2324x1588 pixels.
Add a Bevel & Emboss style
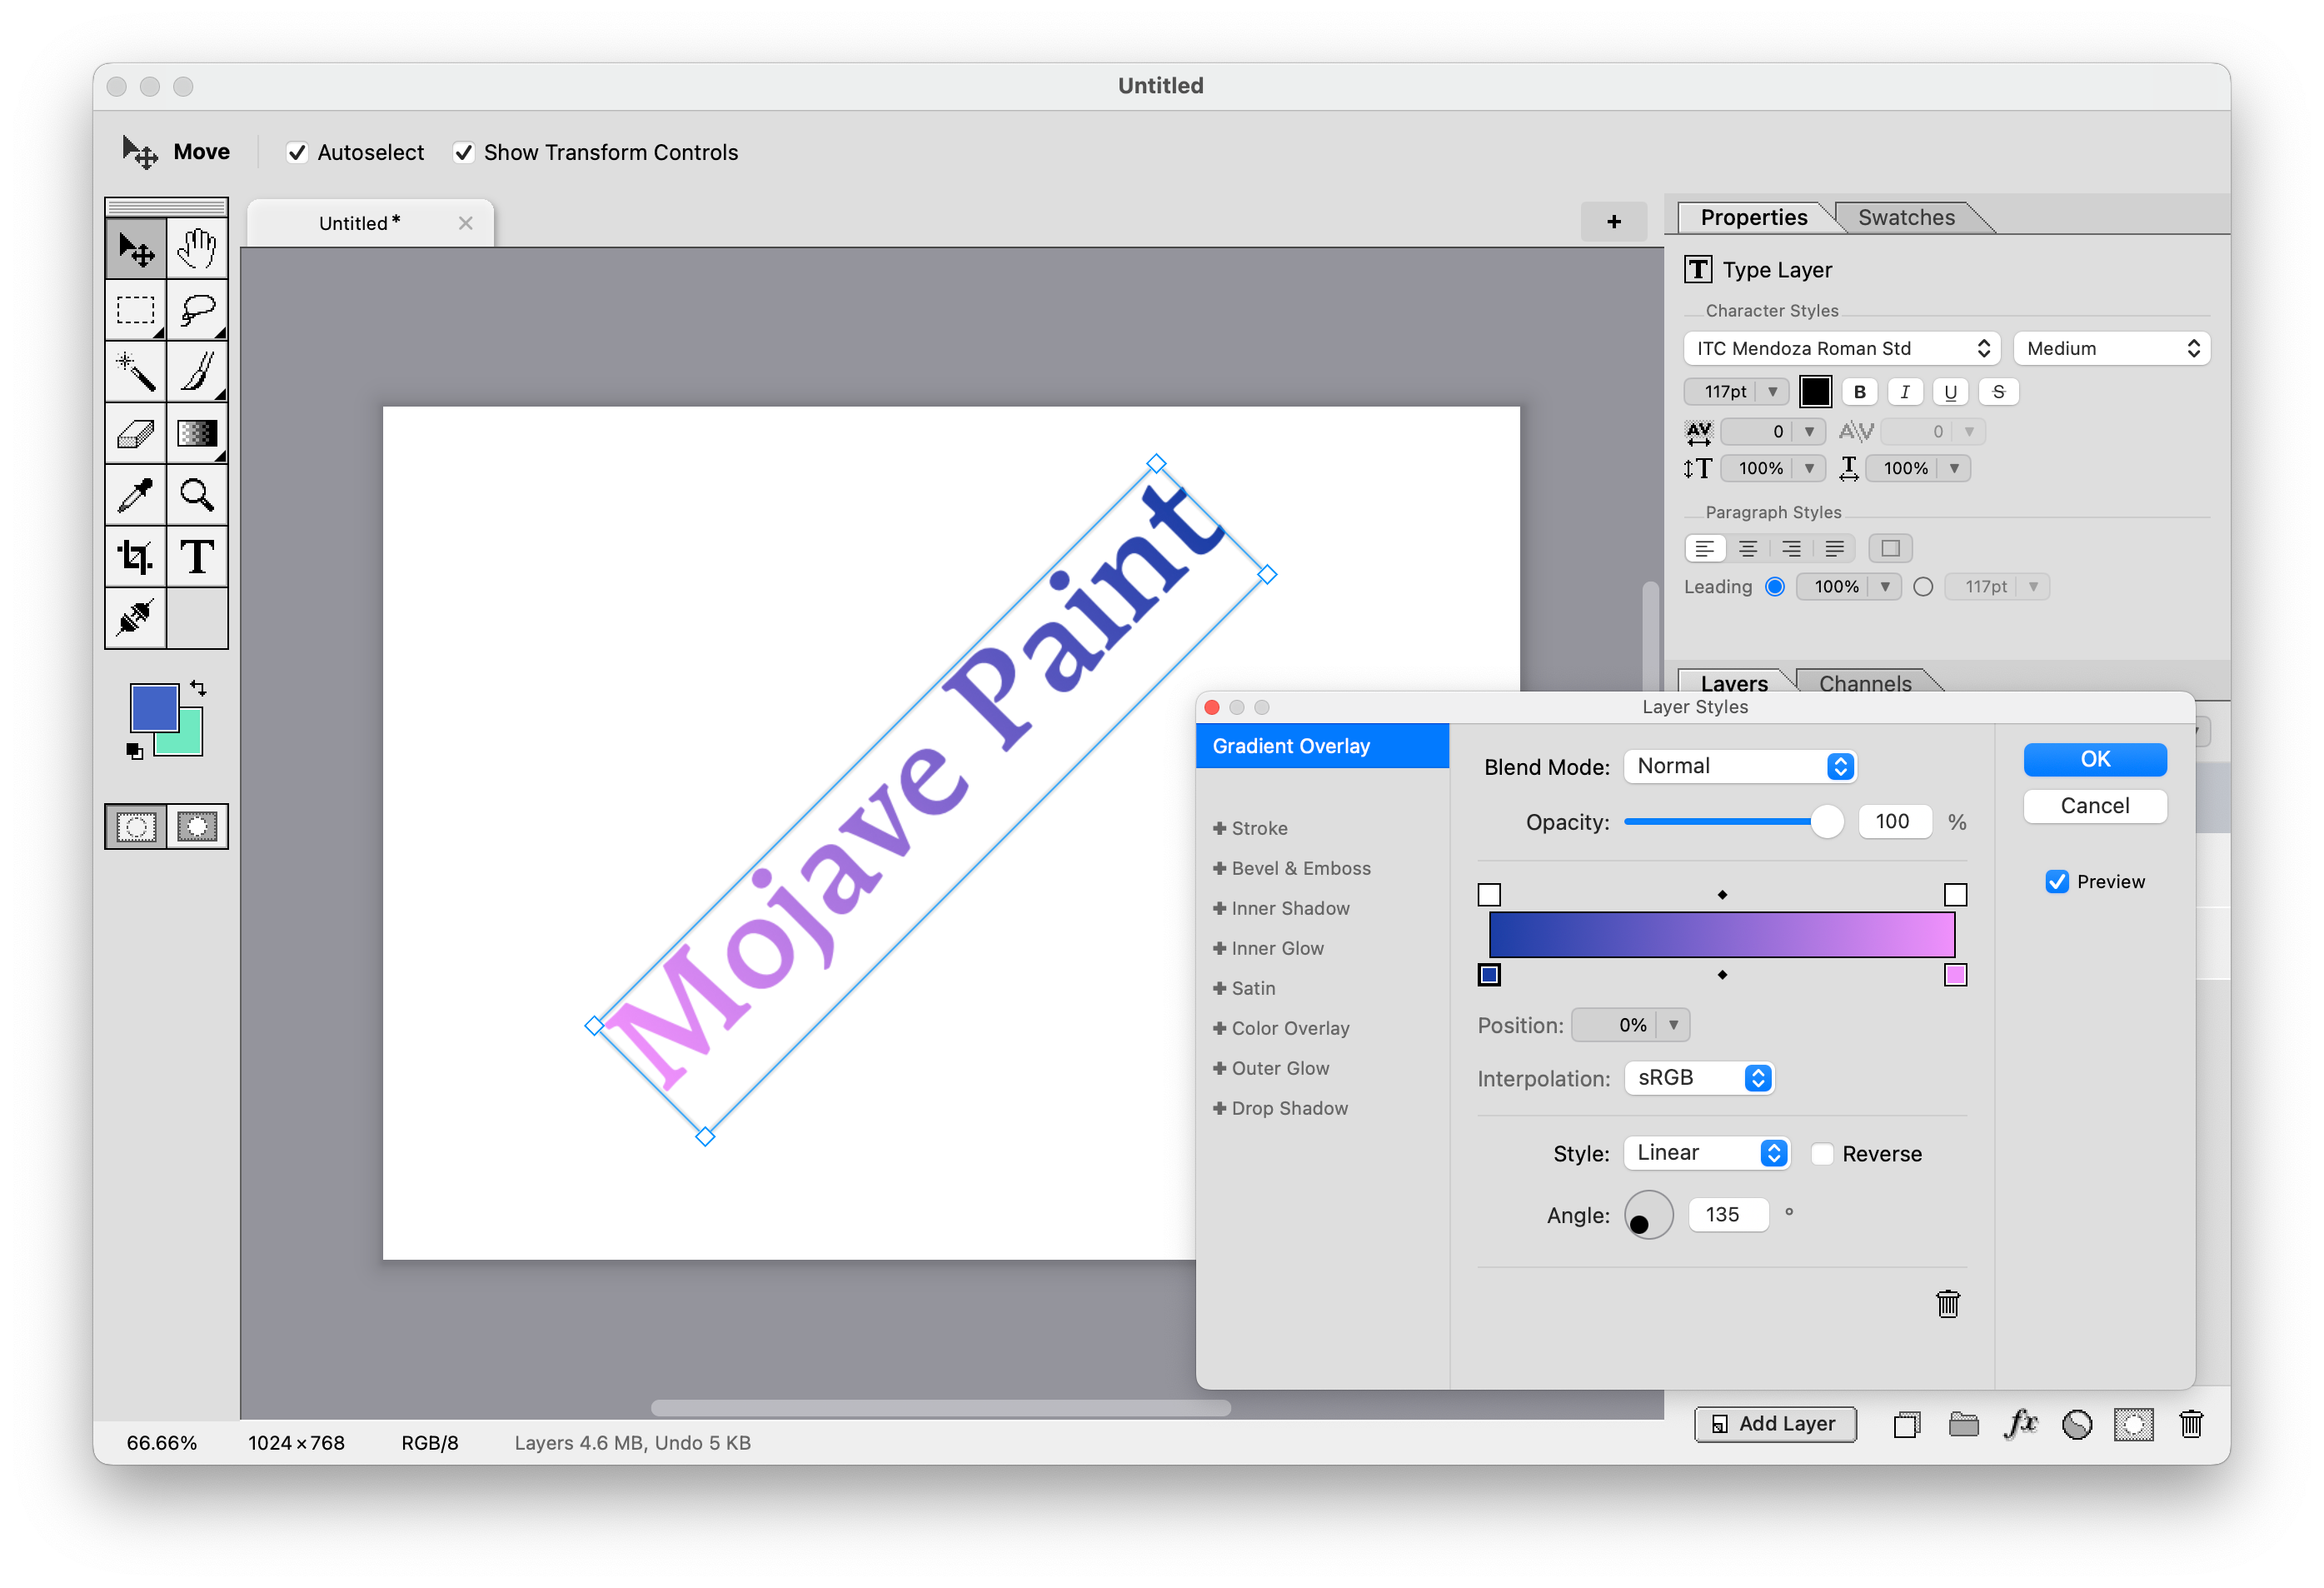[1291, 869]
